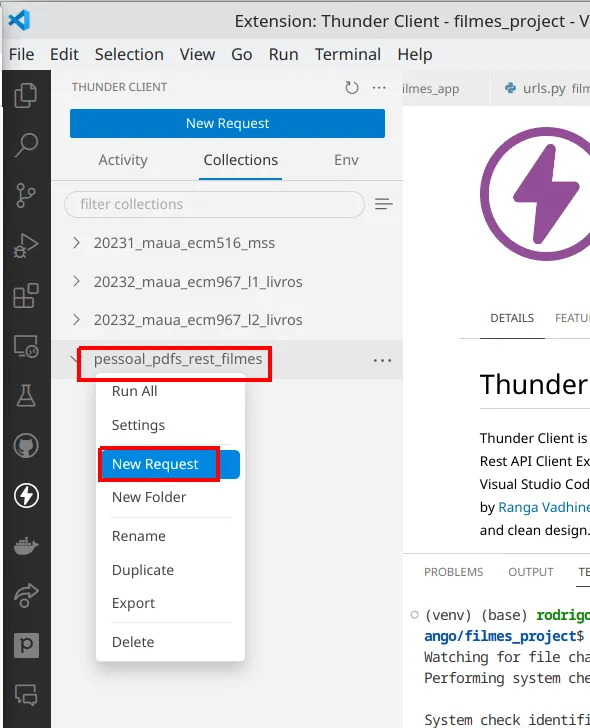The image size is (590, 728).
Task: Refresh the Thunder Client panel
Action: [x=351, y=87]
